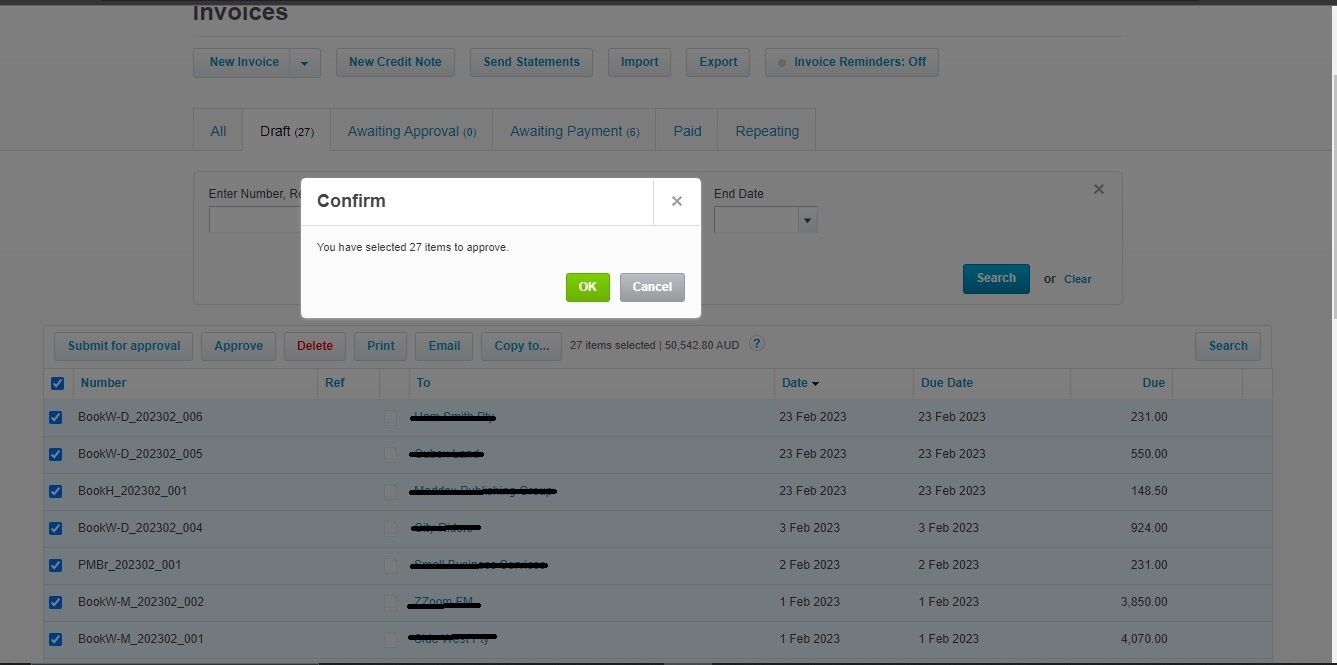Image resolution: width=1337 pixels, height=665 pixels.
Task: Sort by the Date column header
Action: pos(800,383)
